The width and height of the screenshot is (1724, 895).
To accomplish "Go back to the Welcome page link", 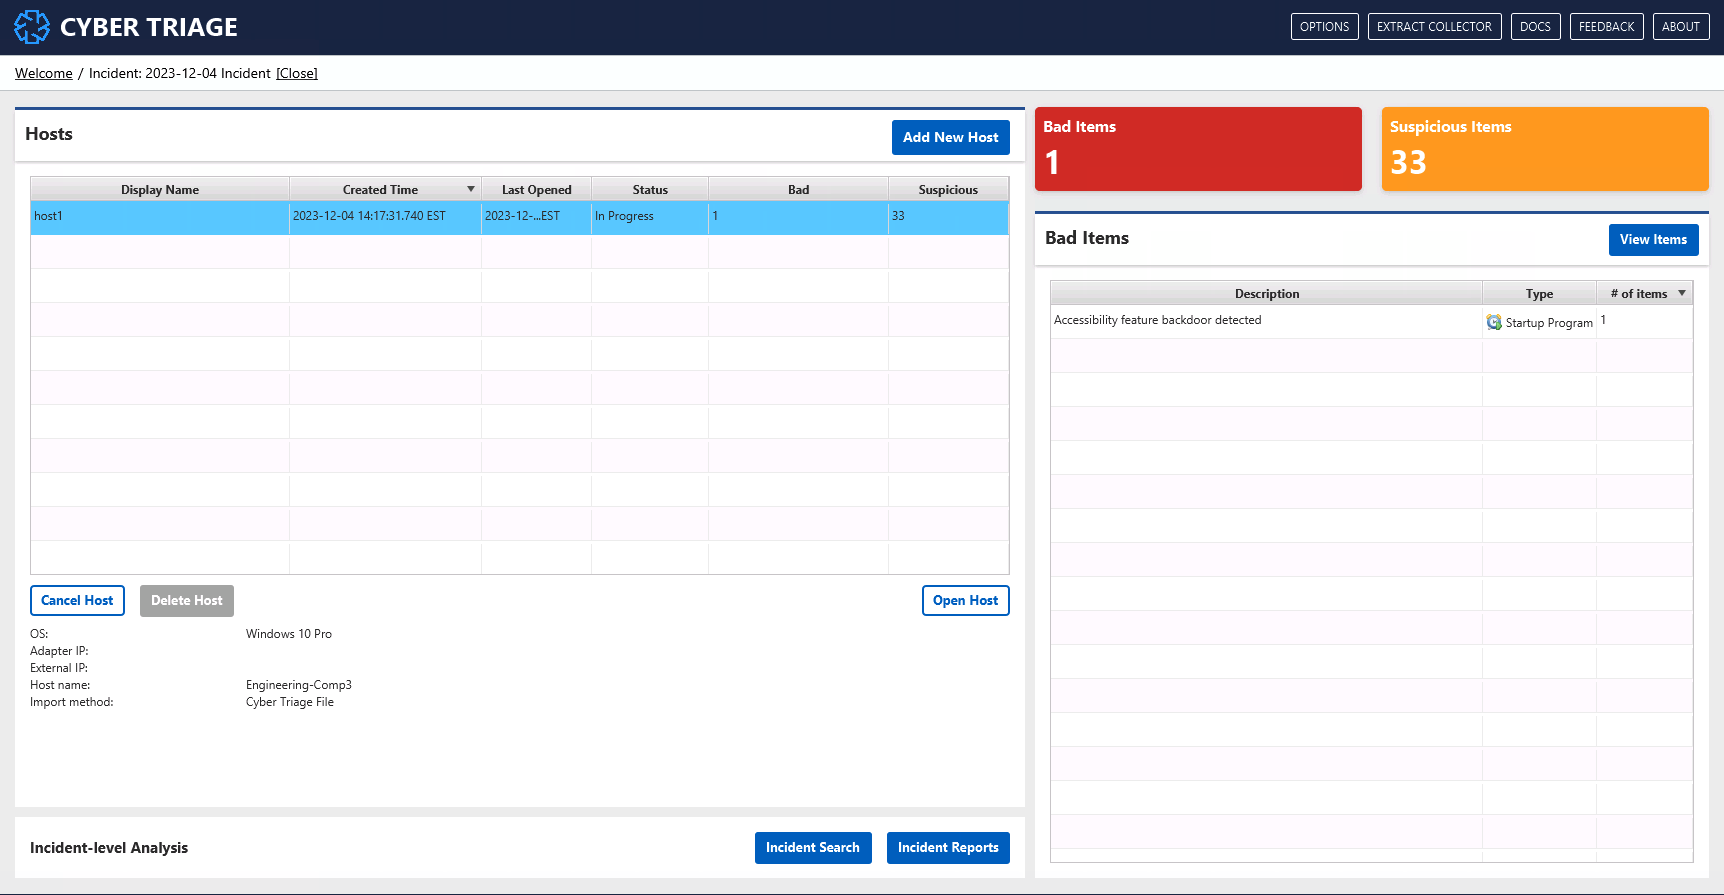I will [44, 73].
